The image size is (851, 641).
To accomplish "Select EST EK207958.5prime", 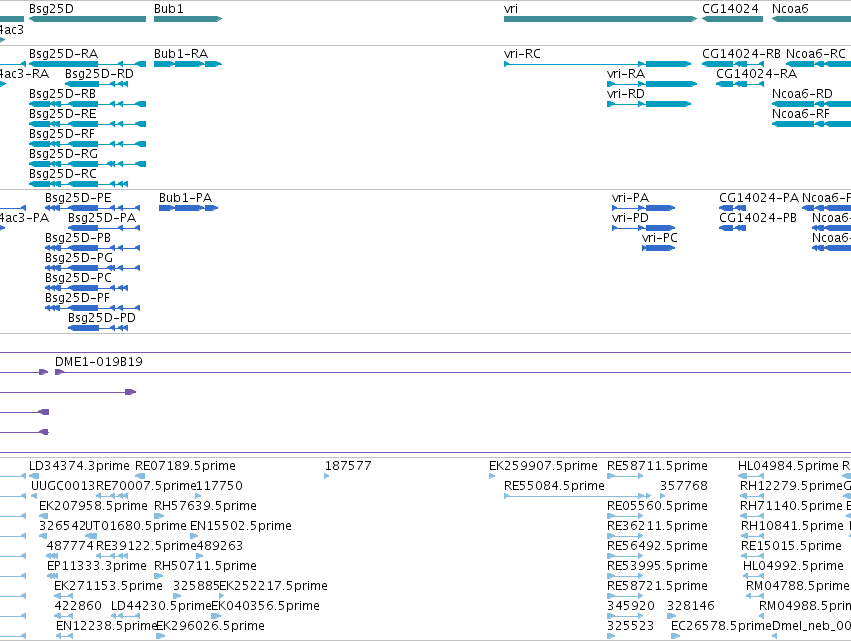I will coord(44,516).
